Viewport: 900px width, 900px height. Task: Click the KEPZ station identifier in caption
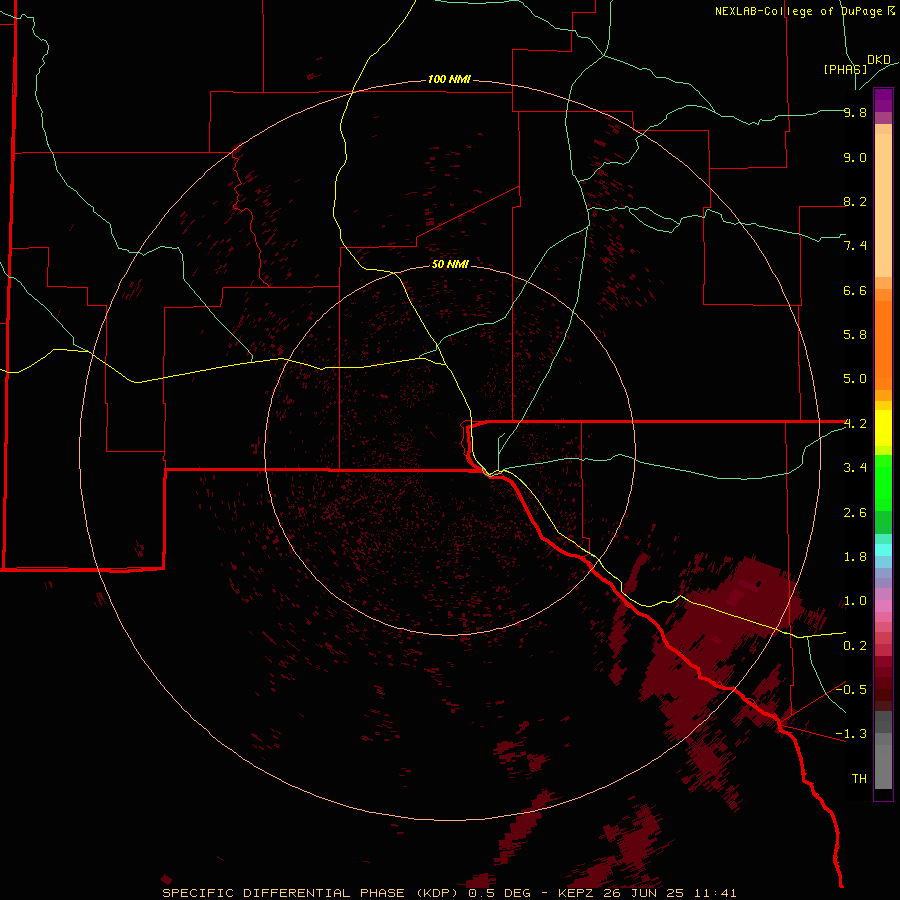pos(577,893)
